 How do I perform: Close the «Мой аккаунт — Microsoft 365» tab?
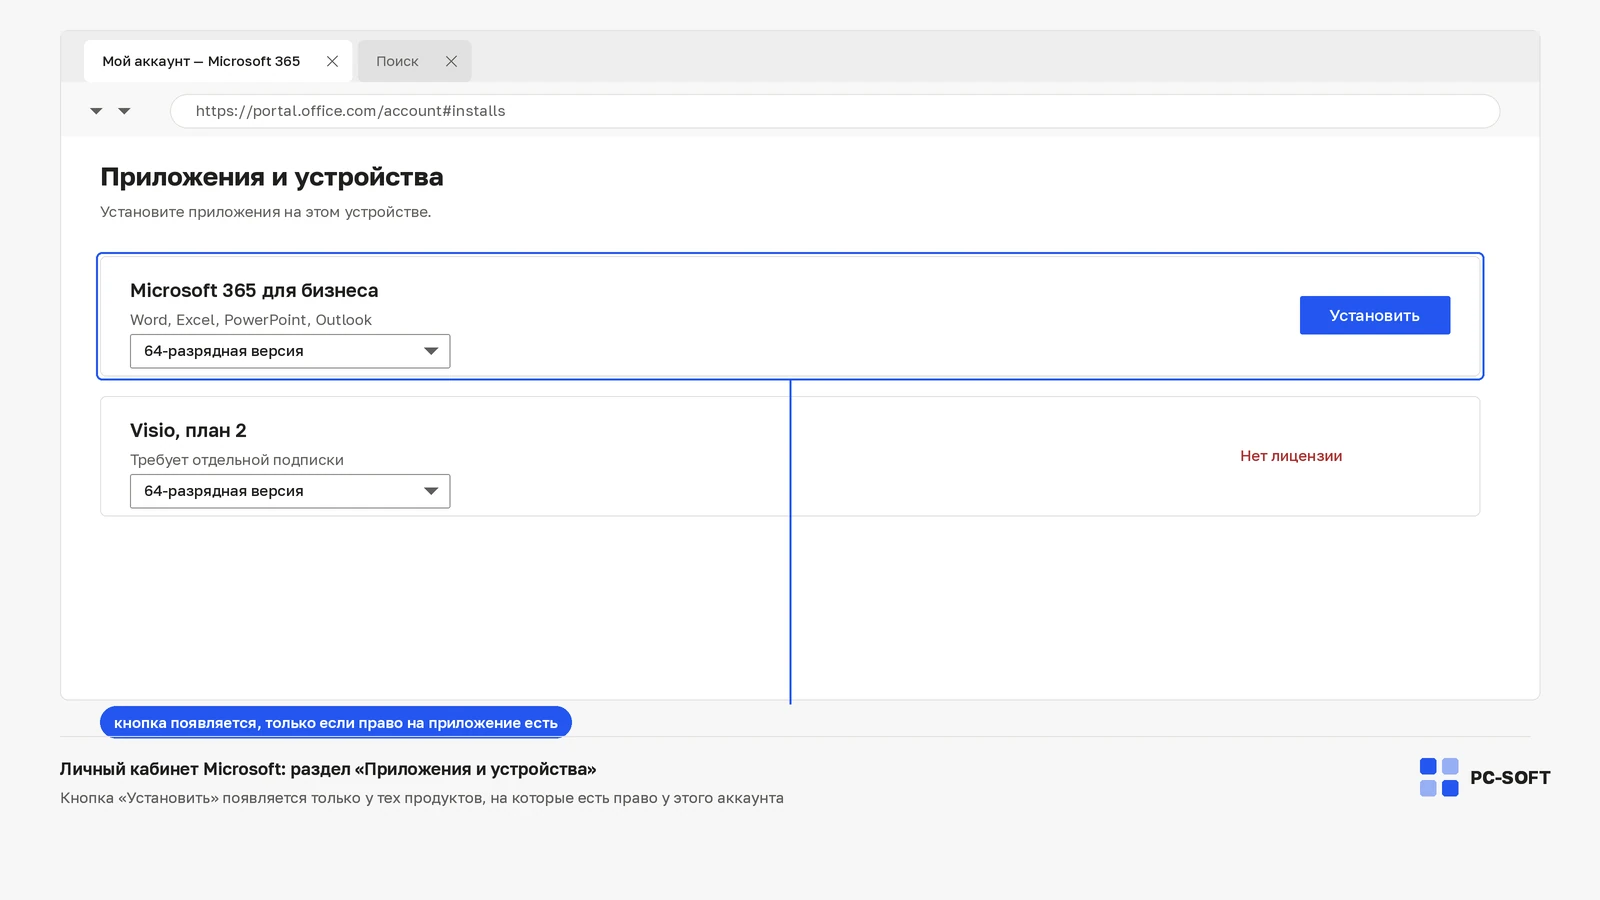pyautogui.click(x=332, y=61)
